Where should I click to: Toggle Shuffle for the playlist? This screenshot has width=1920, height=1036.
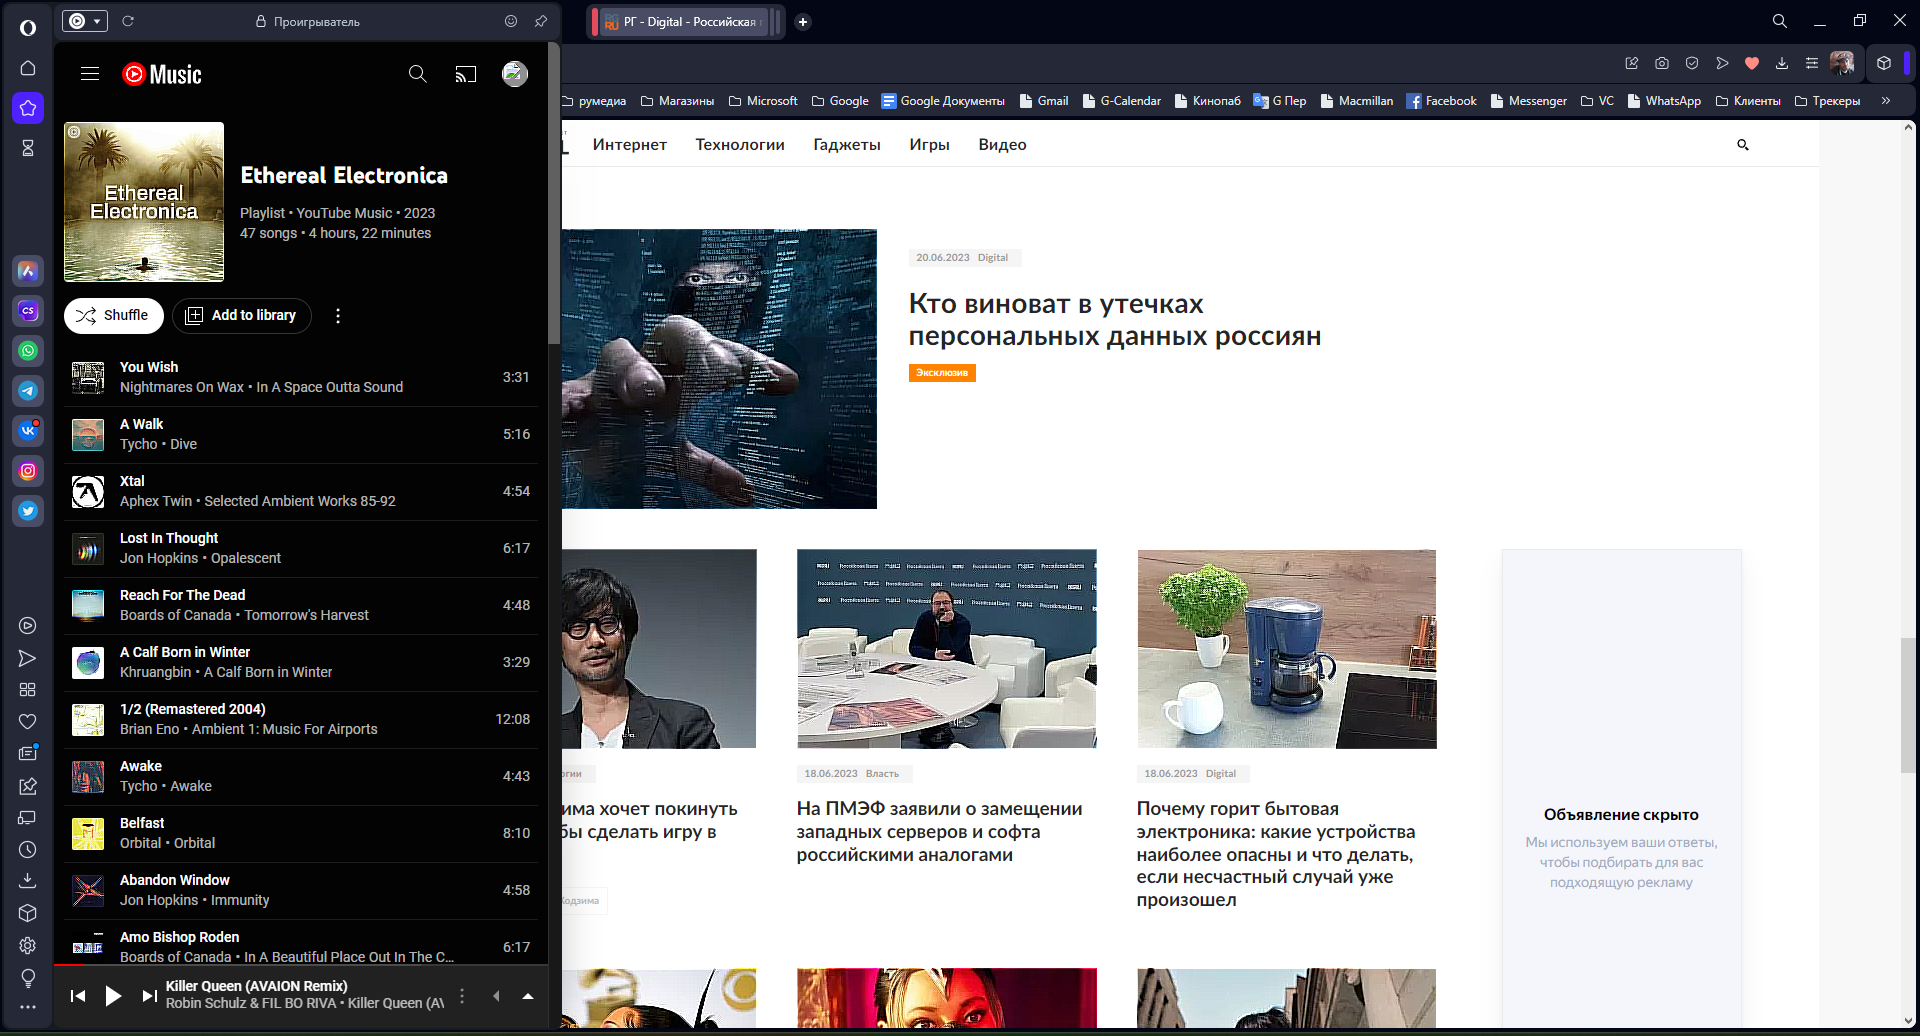[x=114, y=316]
